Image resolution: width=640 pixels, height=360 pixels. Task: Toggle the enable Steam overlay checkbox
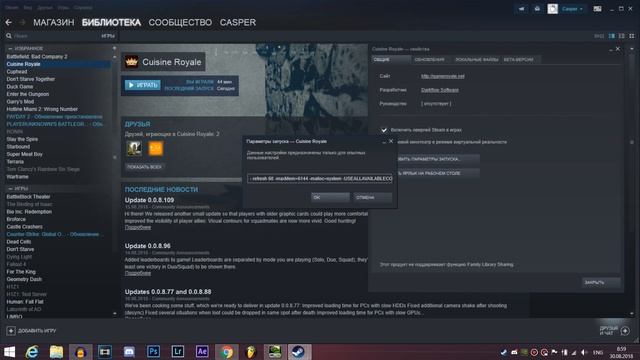384,130
